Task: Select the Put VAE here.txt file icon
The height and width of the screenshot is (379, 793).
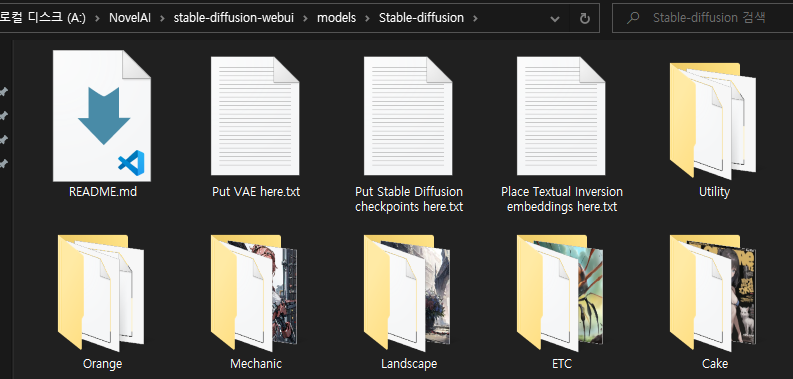Action: tap(255, 116)
